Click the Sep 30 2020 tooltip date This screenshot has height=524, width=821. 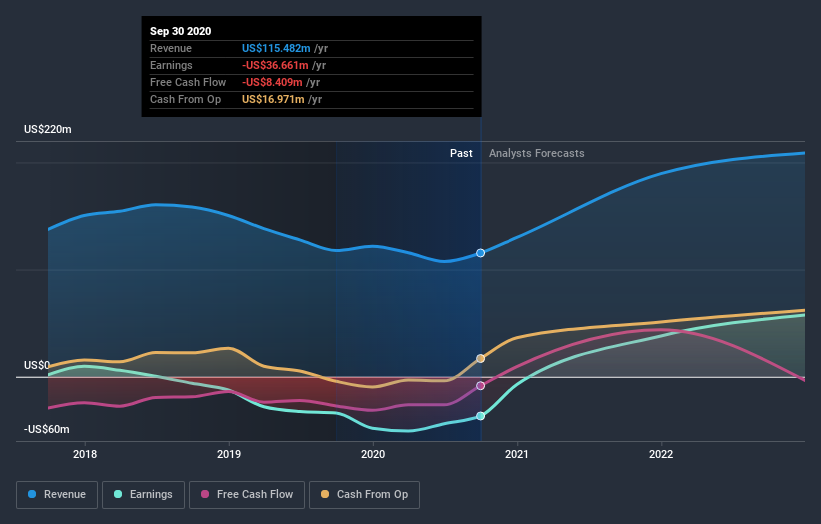[181, 31]
